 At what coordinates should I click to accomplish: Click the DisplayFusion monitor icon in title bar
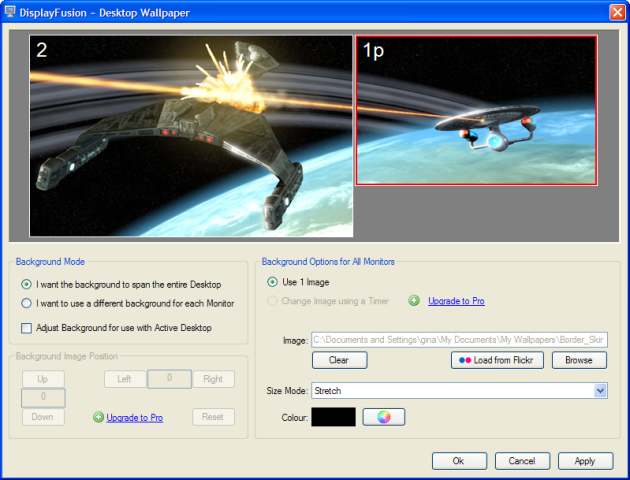tap(10, 12)
